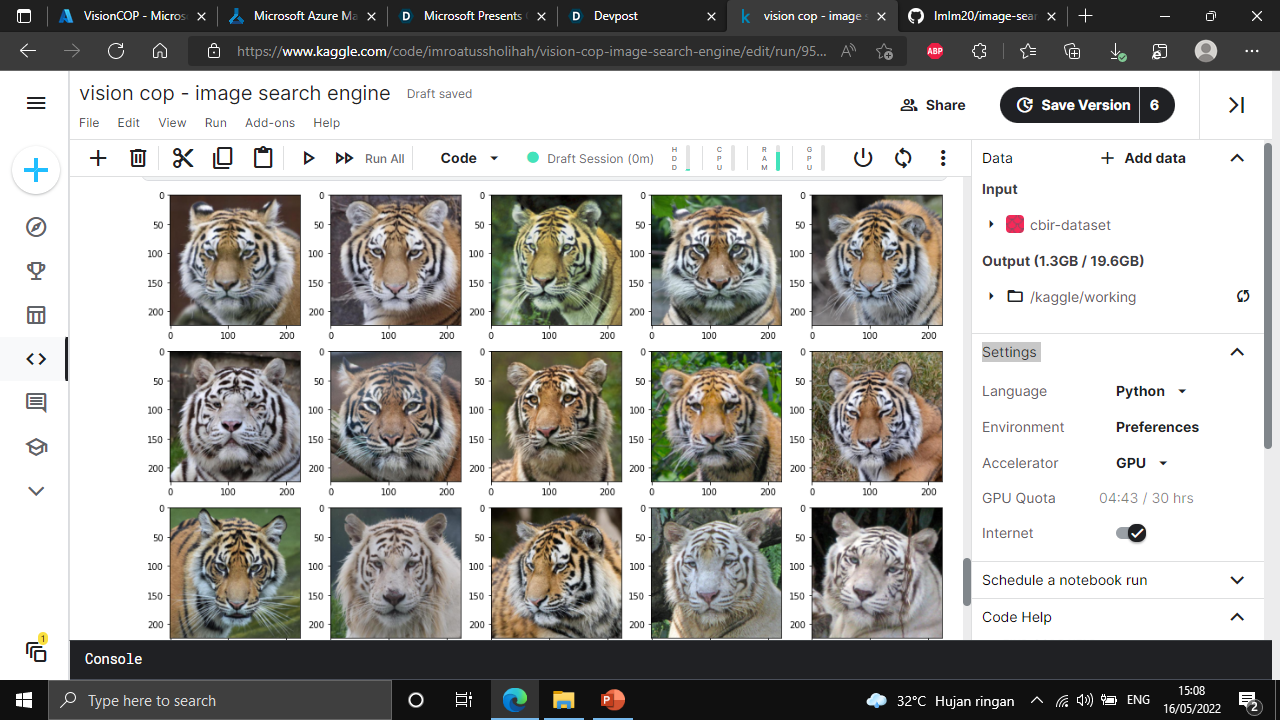Screen dimensions: 1280x720
Task: Copy the cell using the copy icon
Action: [x=222, y=158]
